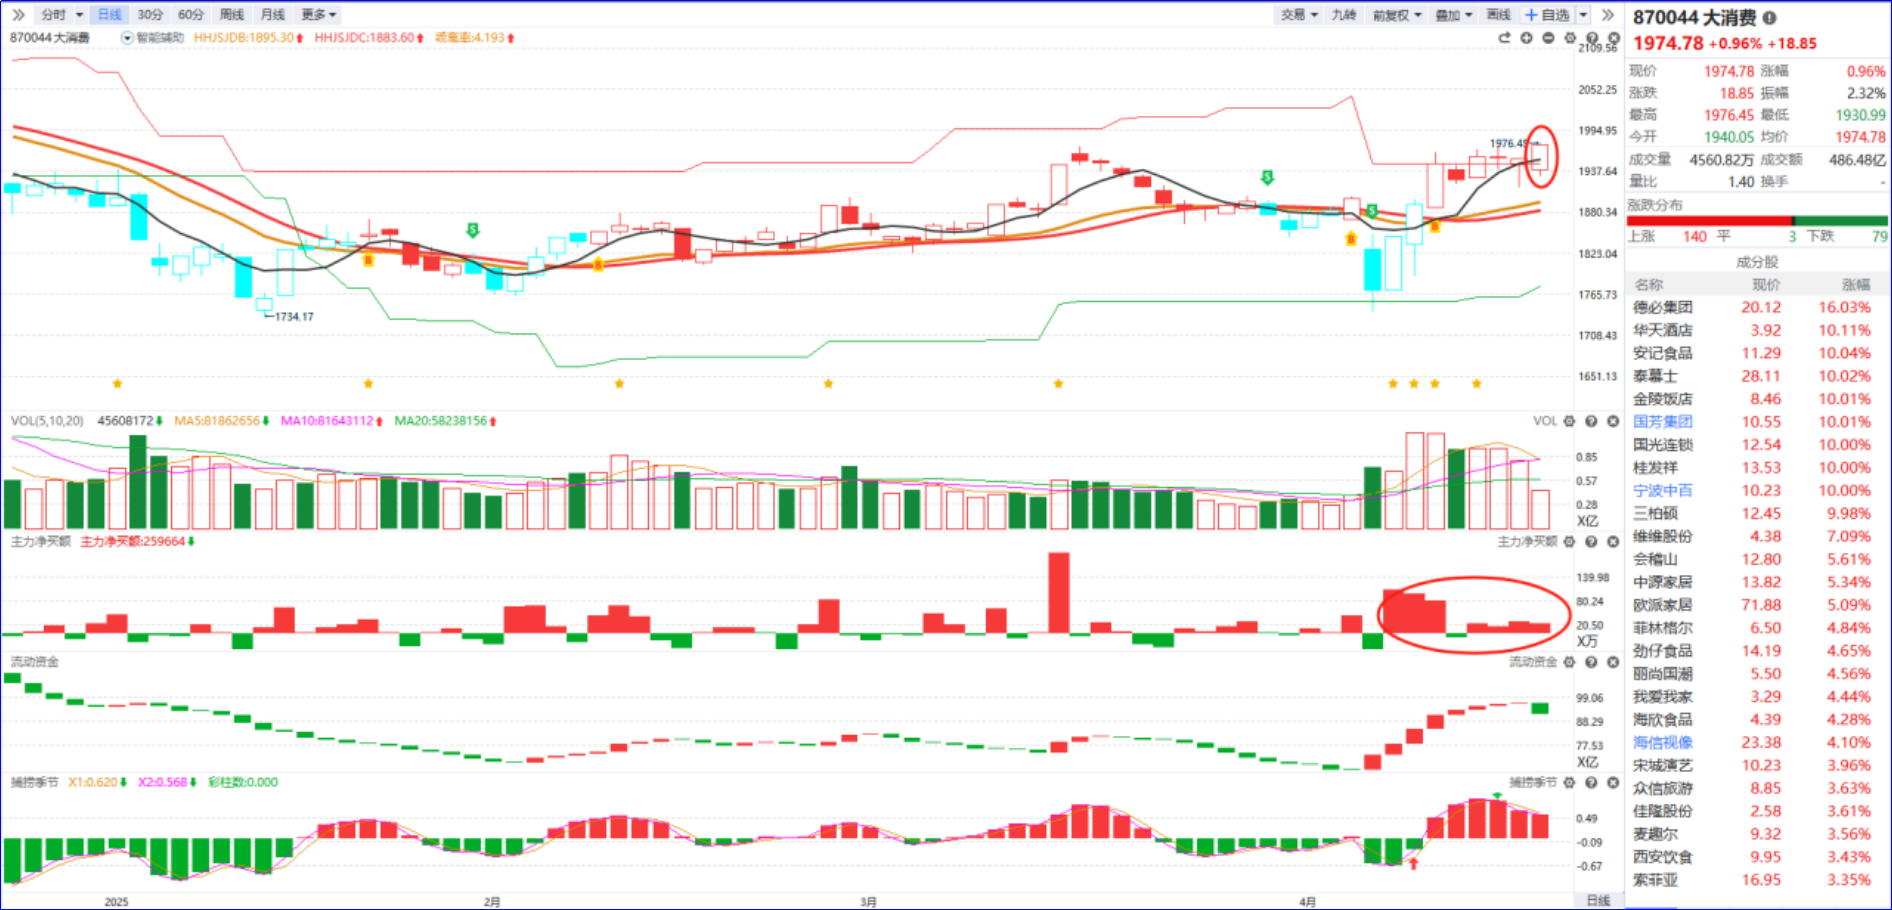Switch to 60分 period tab
This screenshot has width=1892, height=910.
191,15
